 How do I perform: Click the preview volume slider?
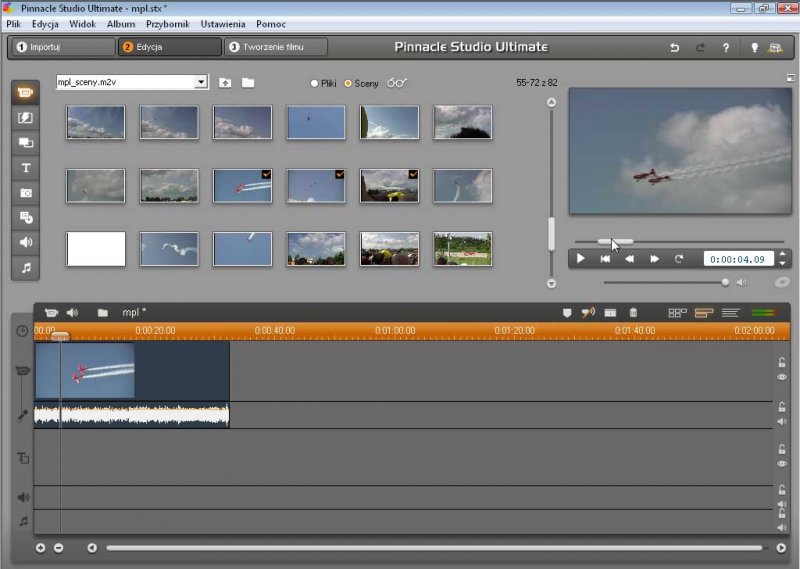pos(664,282)
